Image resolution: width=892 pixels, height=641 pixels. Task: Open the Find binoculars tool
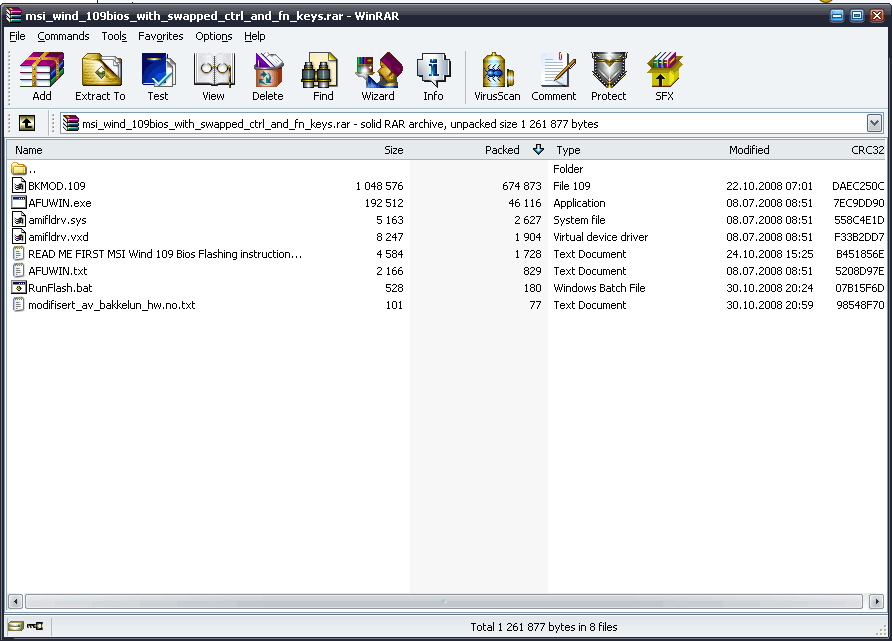click(323, 77)
